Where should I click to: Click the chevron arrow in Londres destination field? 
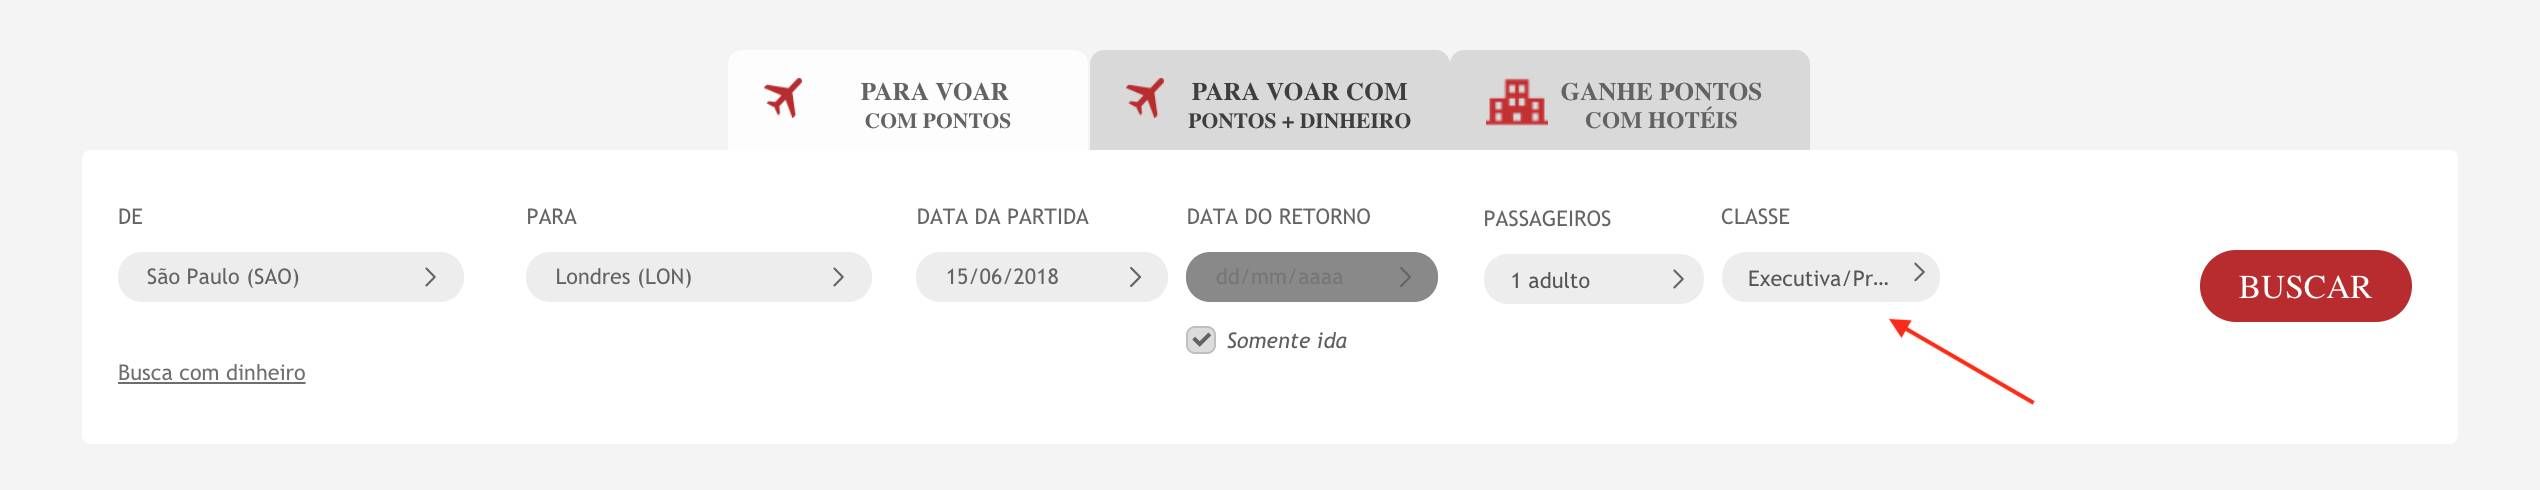pyautogui.click(x=838, y=277)
